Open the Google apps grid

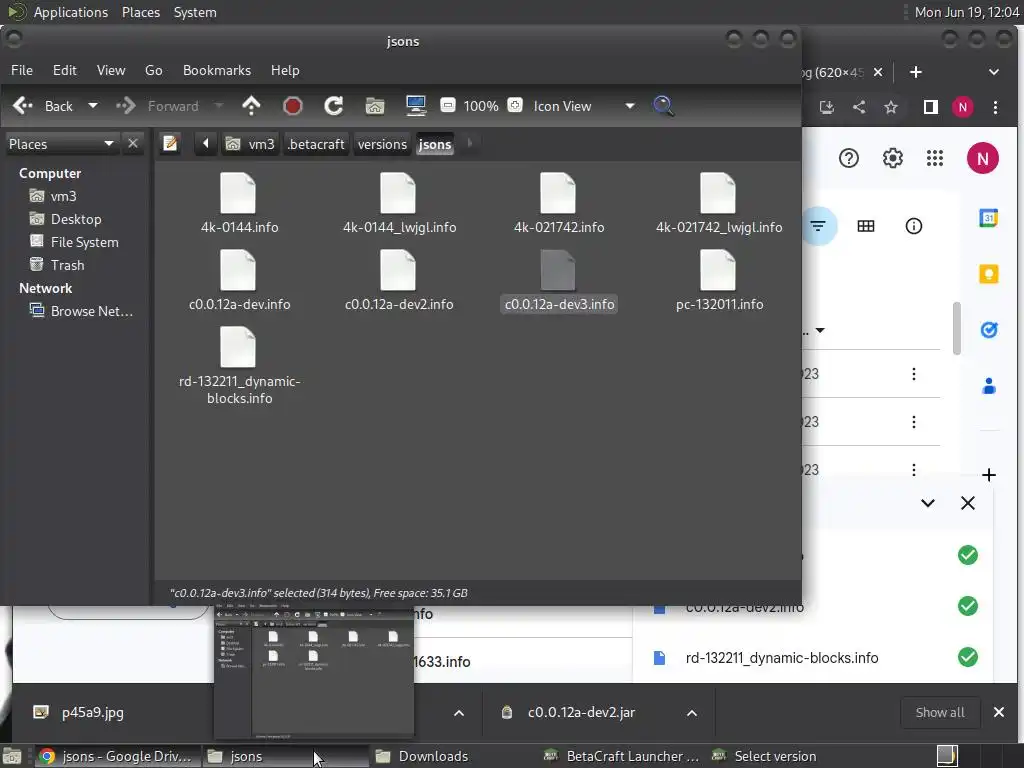click(935, 158)
